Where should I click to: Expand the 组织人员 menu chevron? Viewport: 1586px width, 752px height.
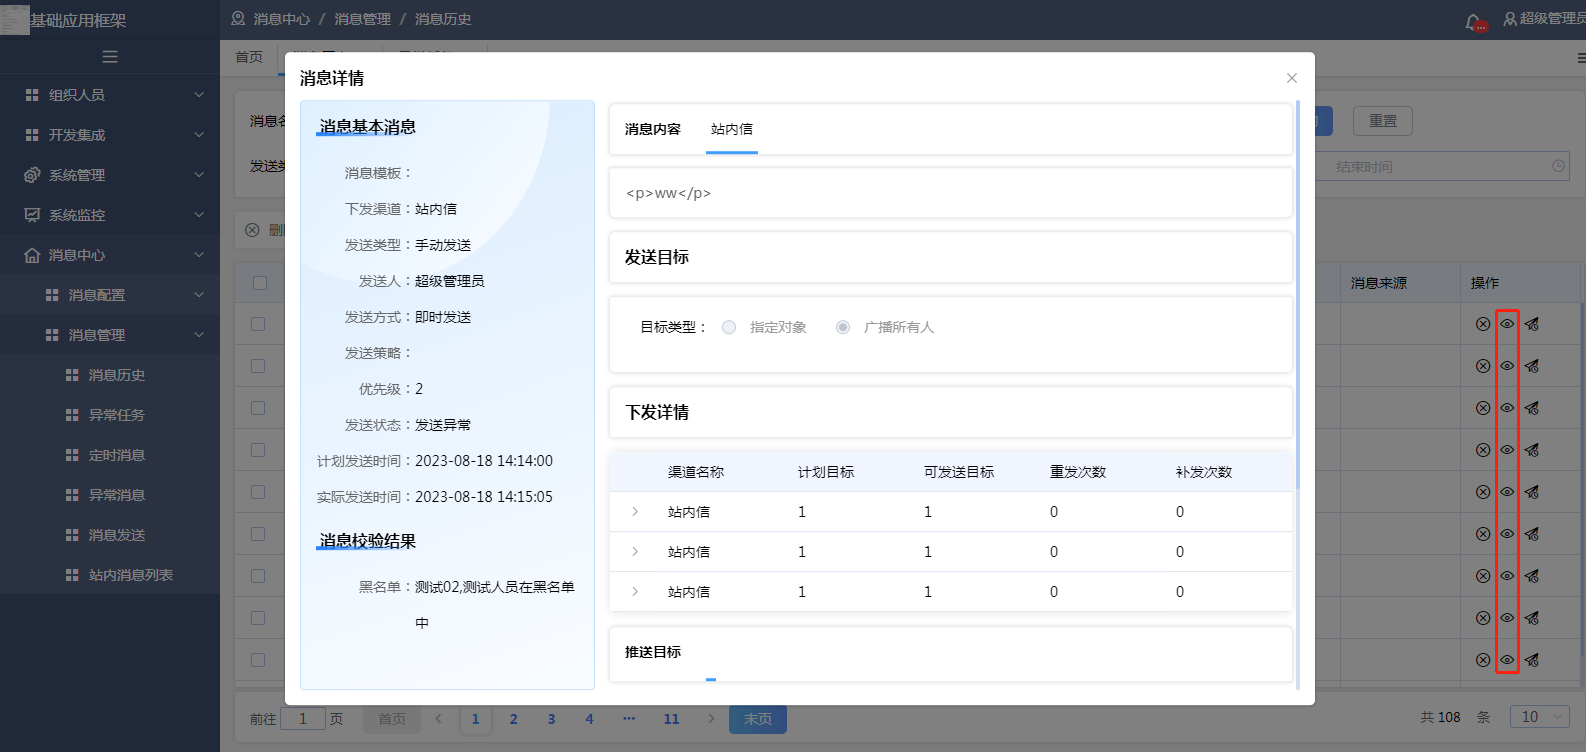pyautogui.click(x=199, y=95)
